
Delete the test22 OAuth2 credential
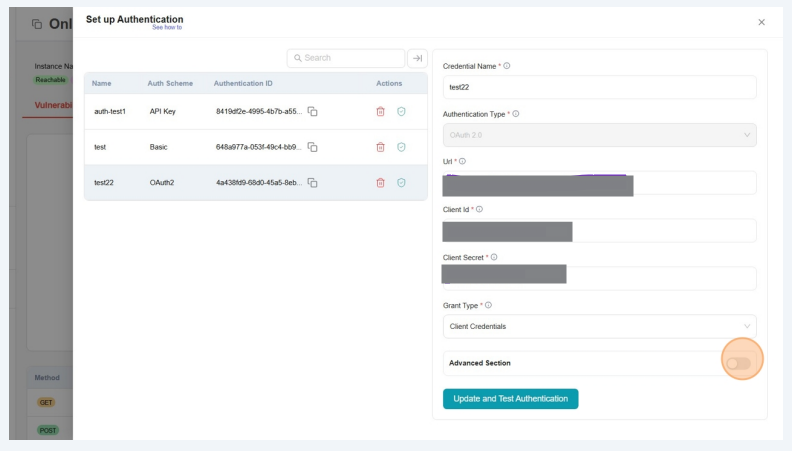pyautogui.click(x=380, y=182)
